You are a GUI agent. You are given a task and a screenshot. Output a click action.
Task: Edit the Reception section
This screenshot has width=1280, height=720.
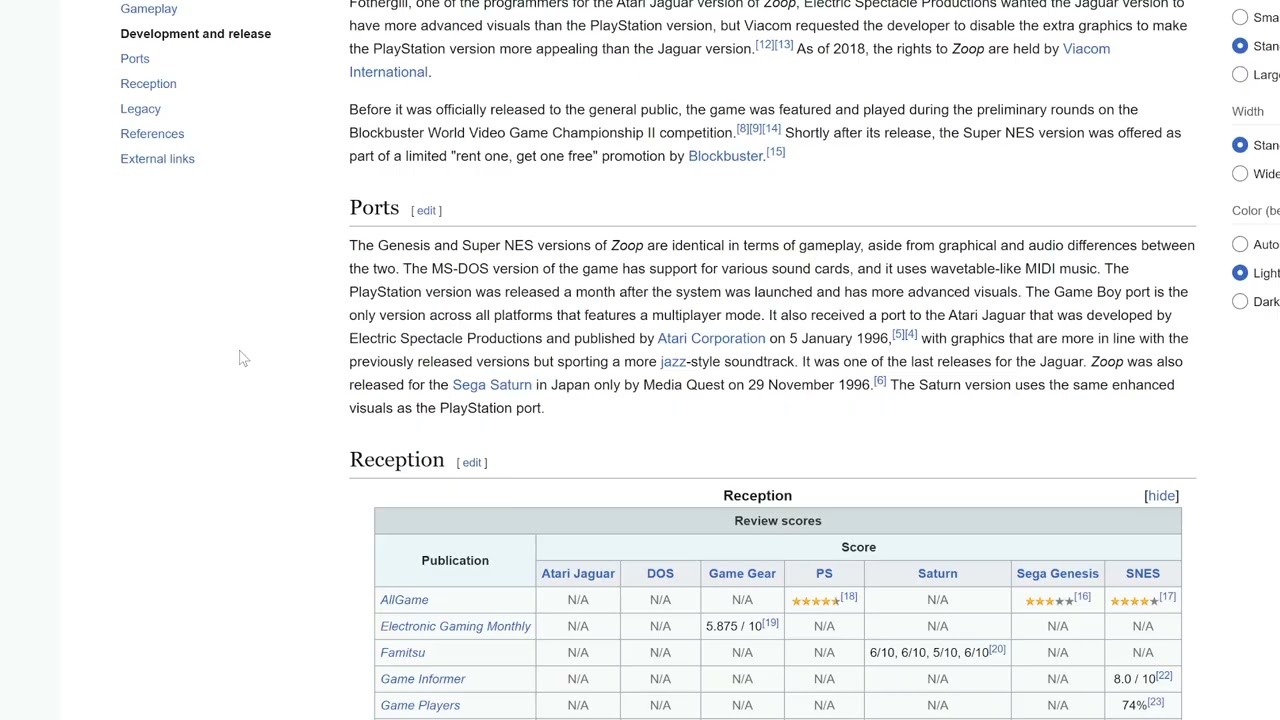(x=472, y=462)
